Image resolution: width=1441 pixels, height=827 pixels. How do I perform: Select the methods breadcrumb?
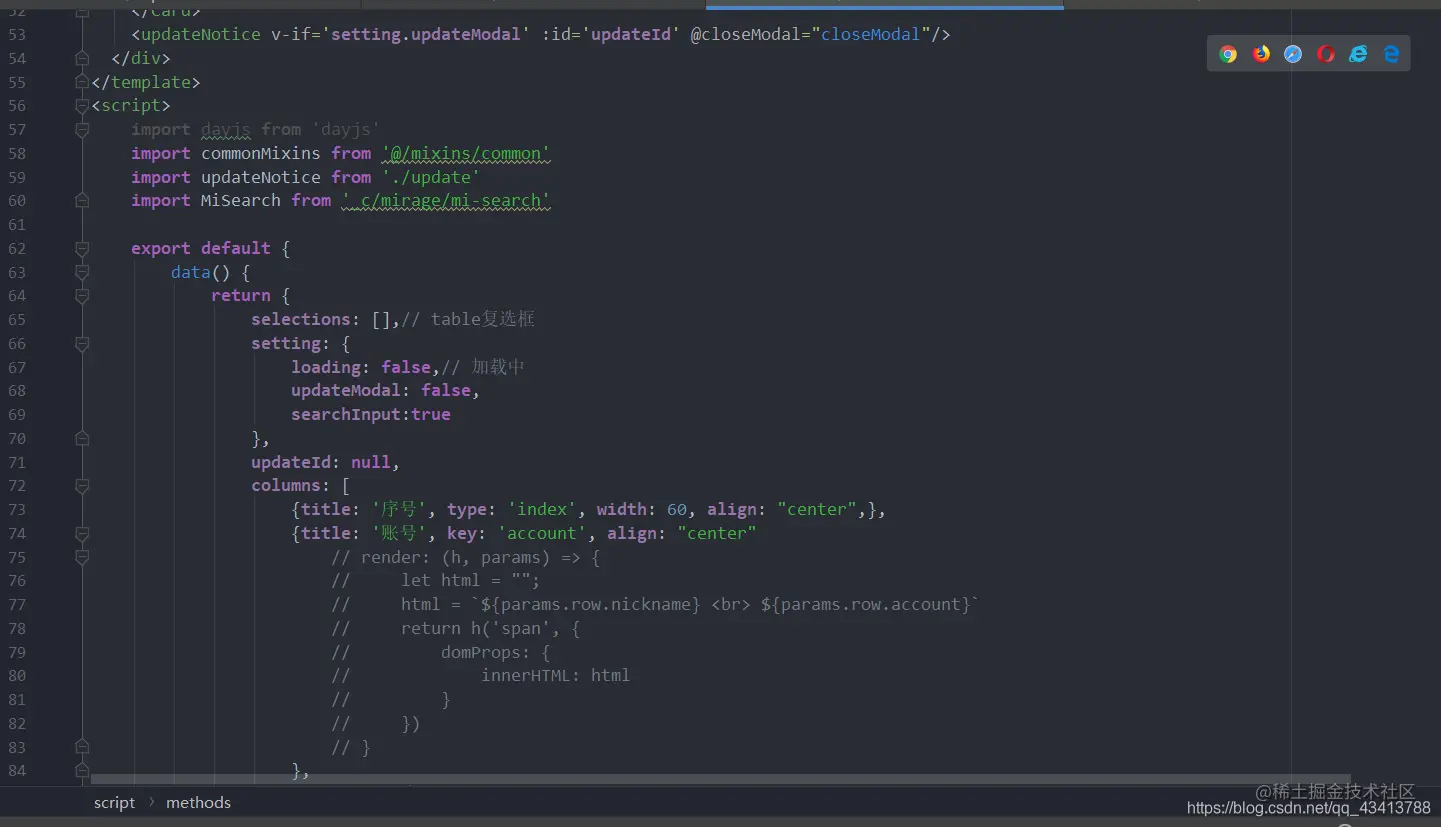(x=198, y=802)
